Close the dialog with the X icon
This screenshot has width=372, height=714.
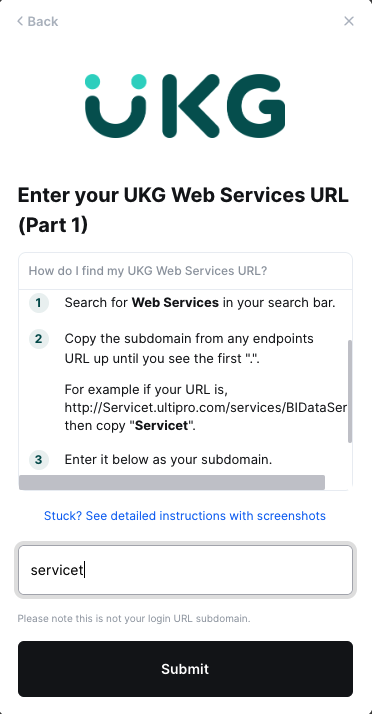[349, 21]
